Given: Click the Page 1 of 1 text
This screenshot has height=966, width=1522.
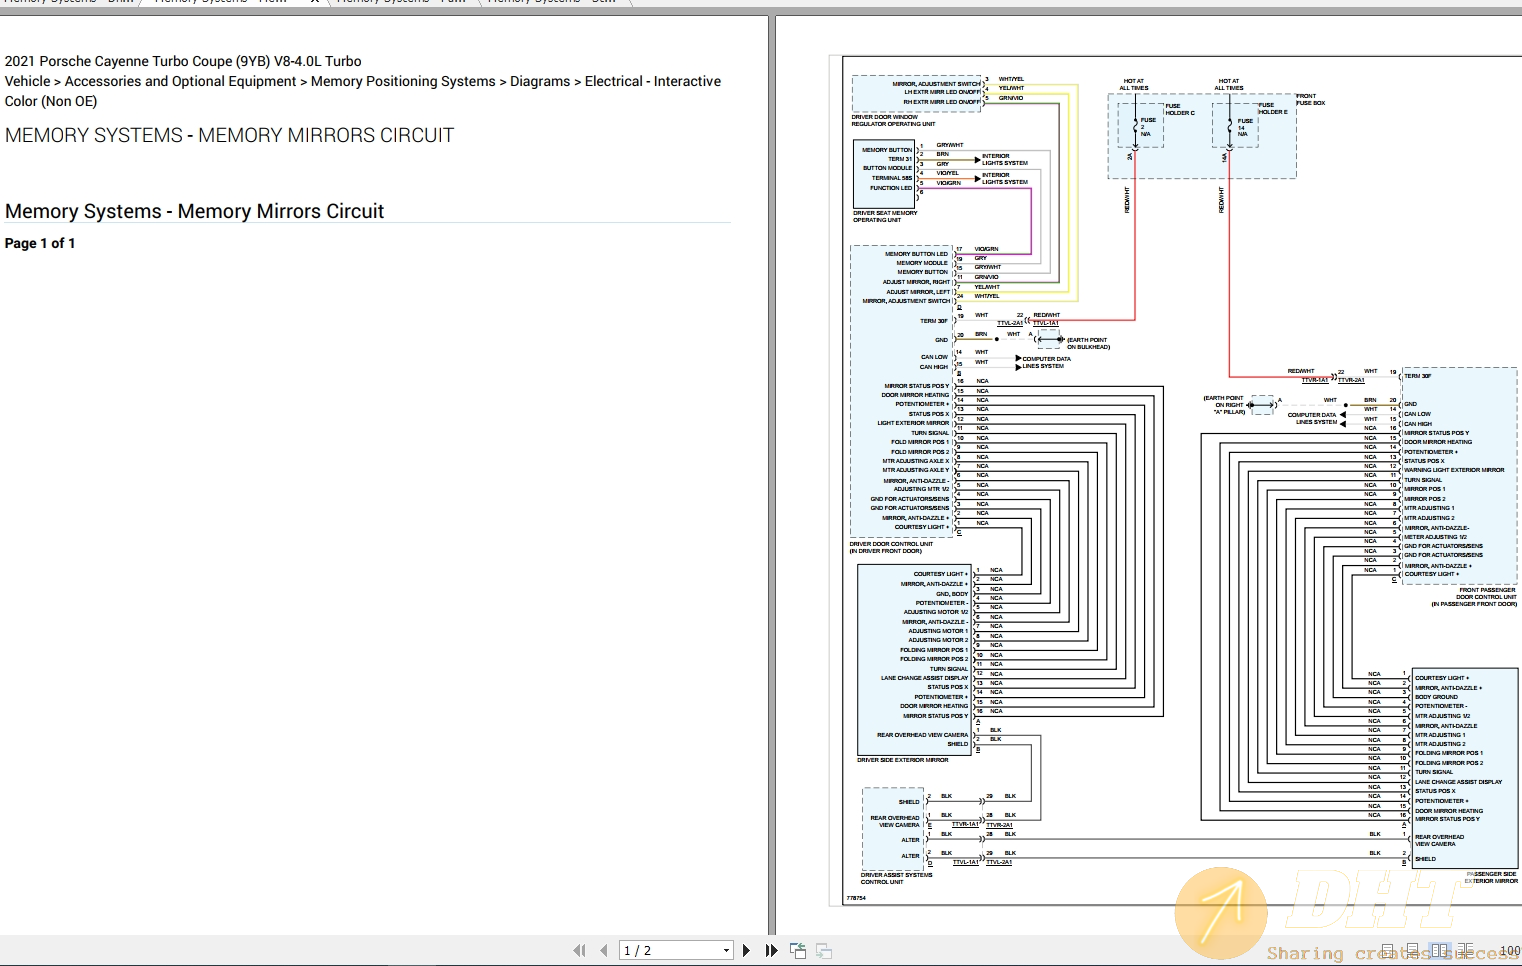Looking at the screenshot, I should 40,243.
